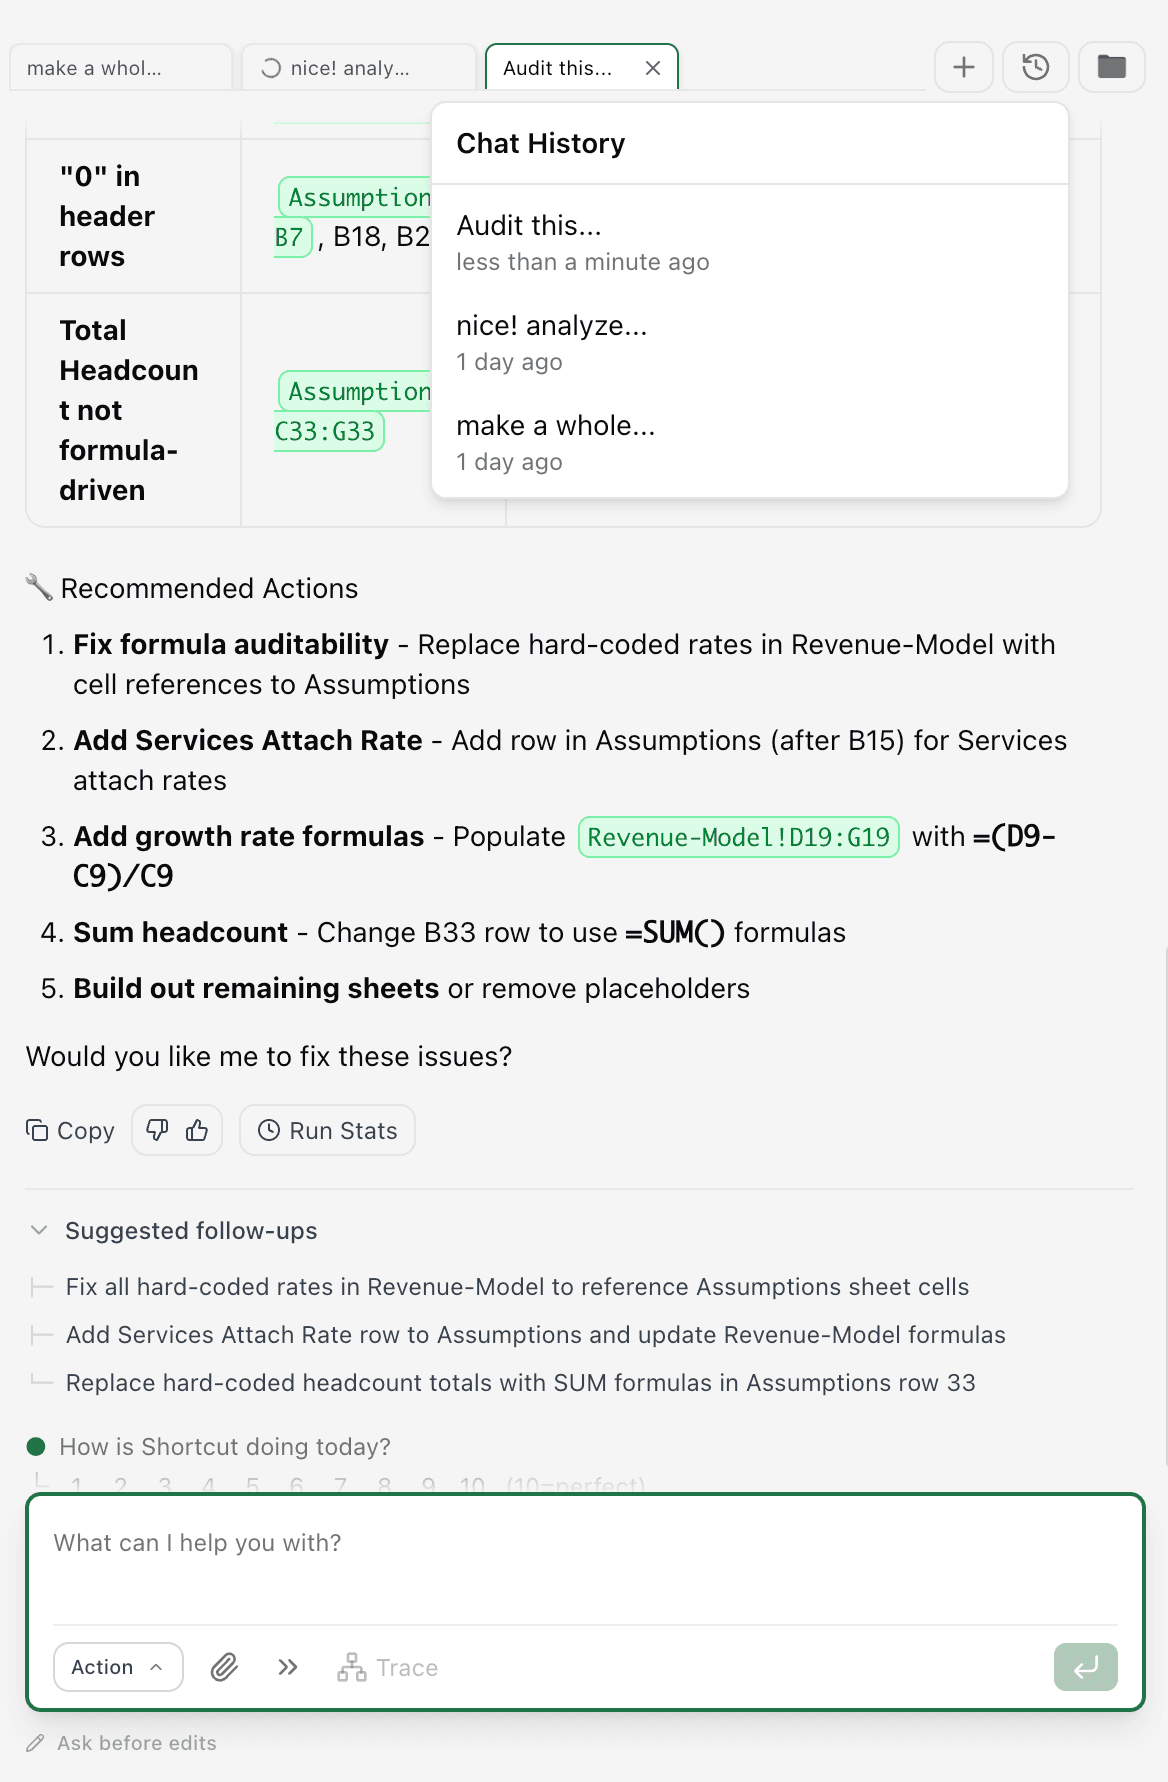Open the Action mode dropdown
The image size is (1168, 1782).
[x=117, y=1667]
